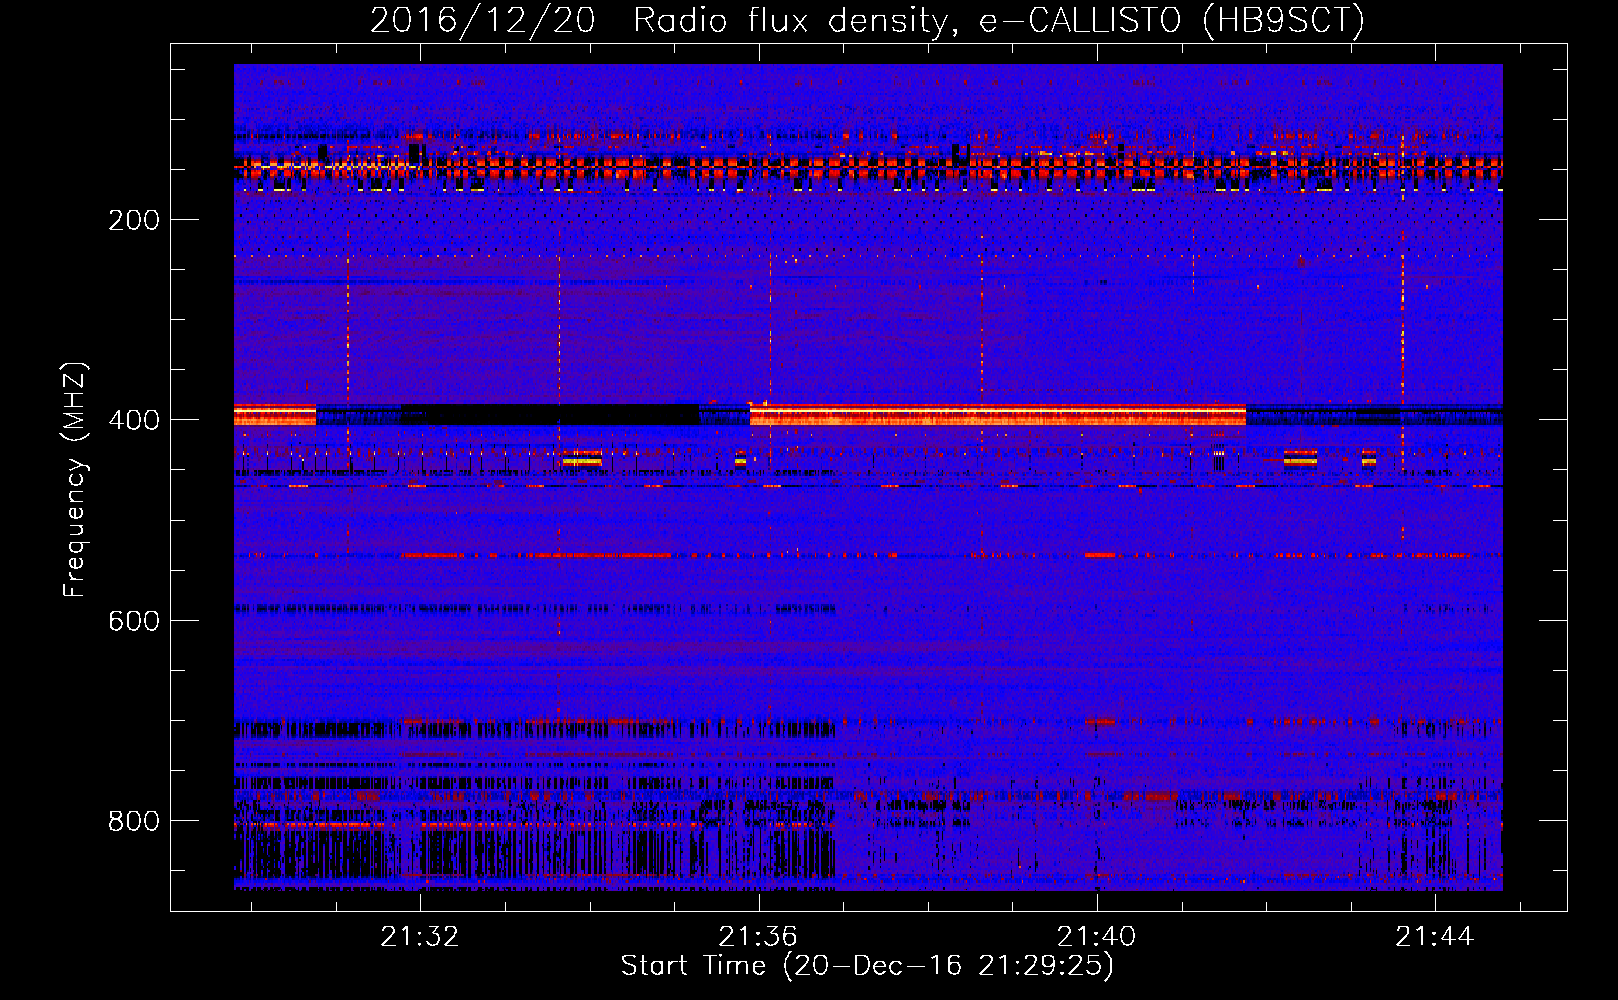Click the 21:44 time tick label
1618x1000 pixels.
[1435, 936]
